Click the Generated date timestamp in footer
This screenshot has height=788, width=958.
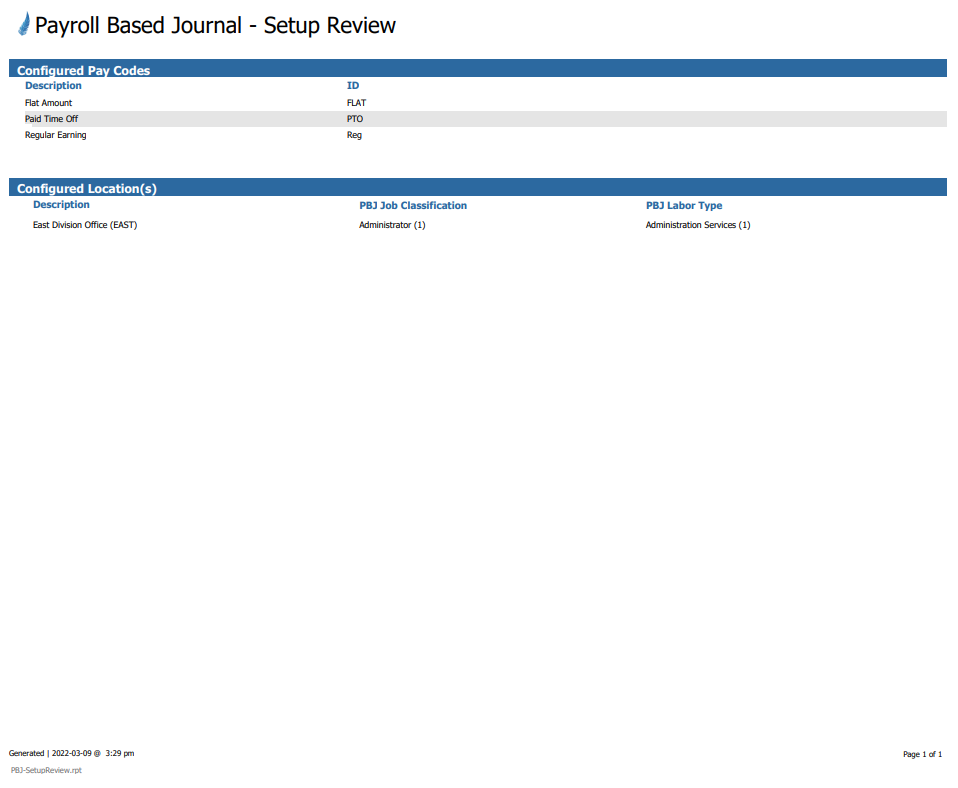click(71, 753)
